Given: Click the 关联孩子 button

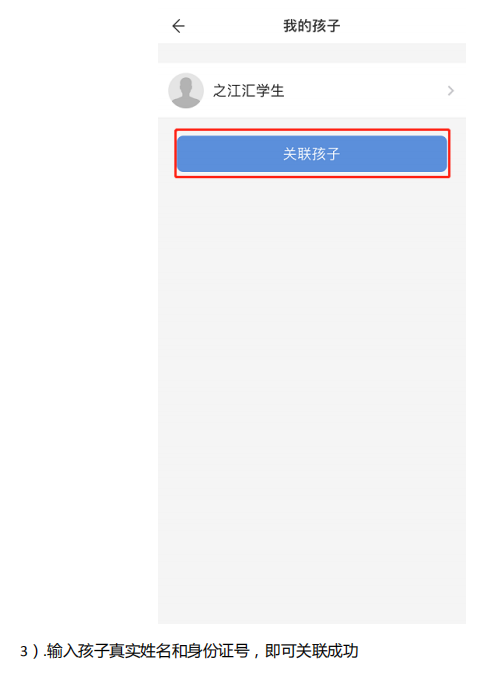Looking at the screenshot, I should pos(312,154).
